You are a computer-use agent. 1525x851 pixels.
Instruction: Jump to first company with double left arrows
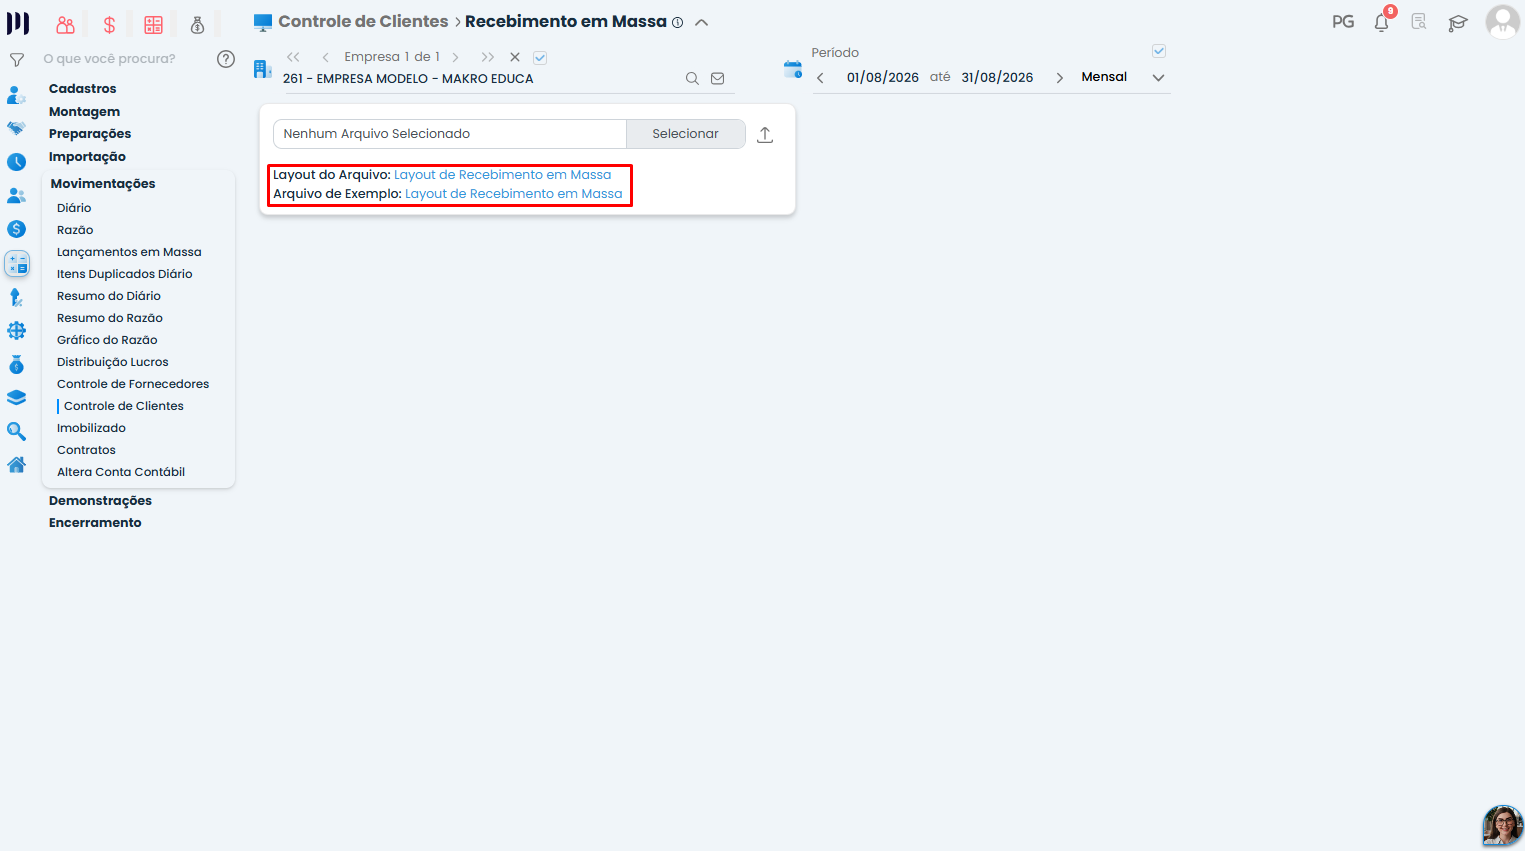(293, 57)
